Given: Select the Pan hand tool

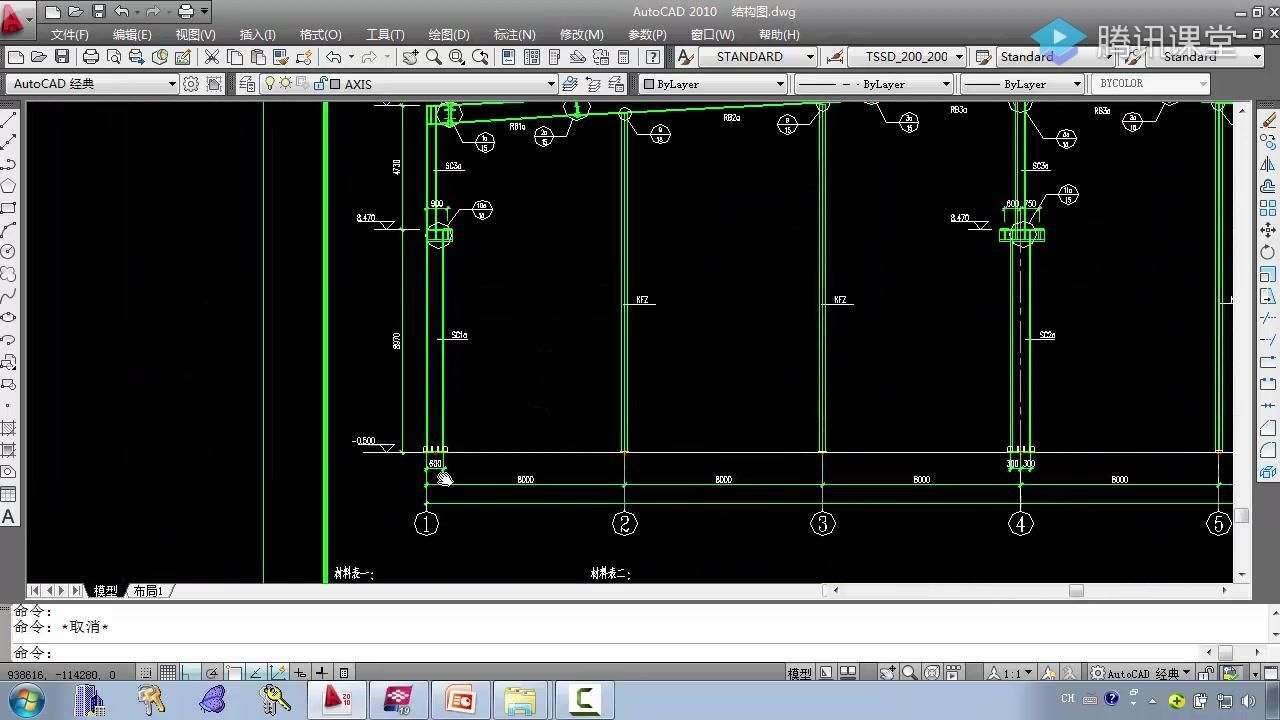Looking at the screenshot, I should 410,57.
